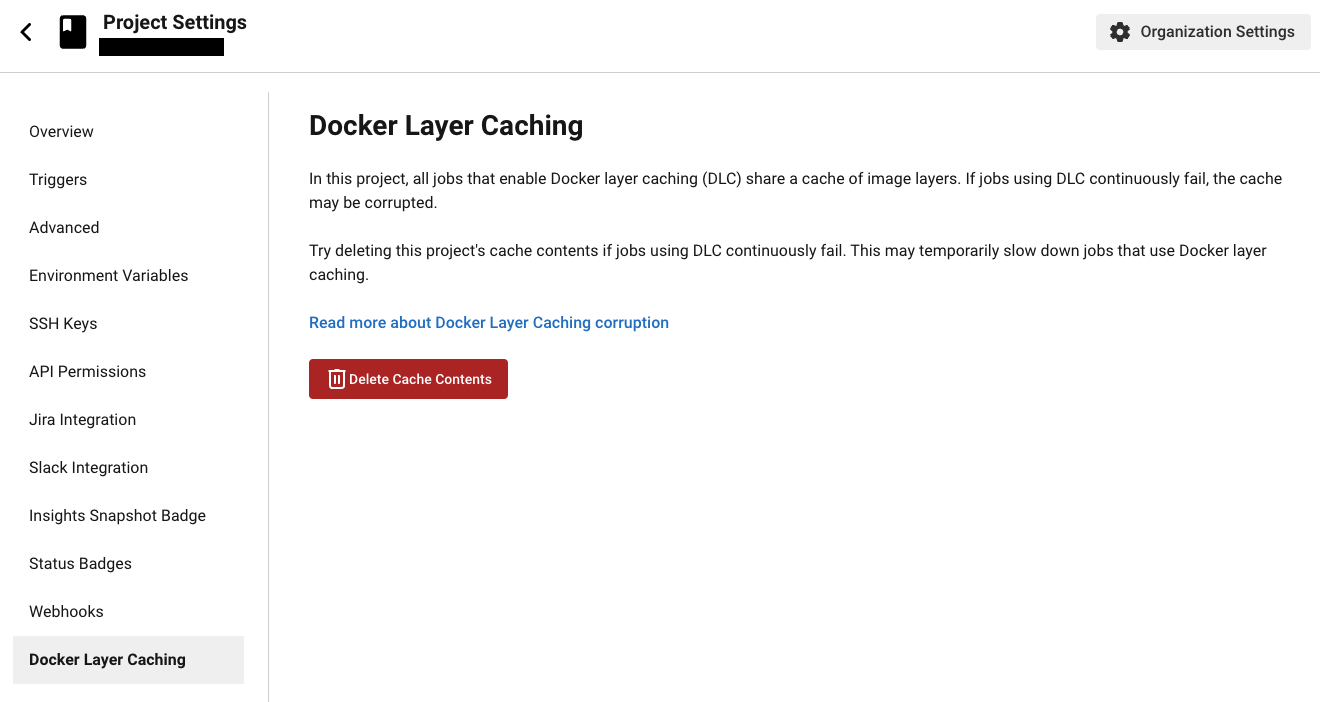The image size is (1320, 702).
Task: Go to Insights Snapshot Badge
Action: (117, 516)
